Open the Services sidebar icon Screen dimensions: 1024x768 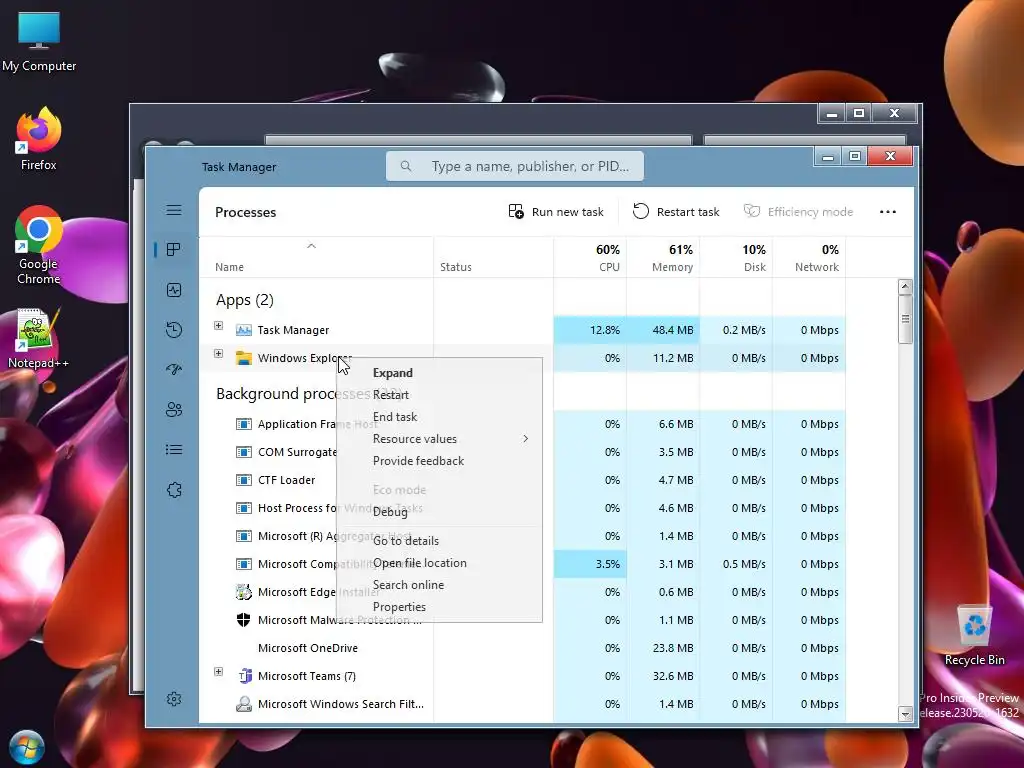pos(174,490)
